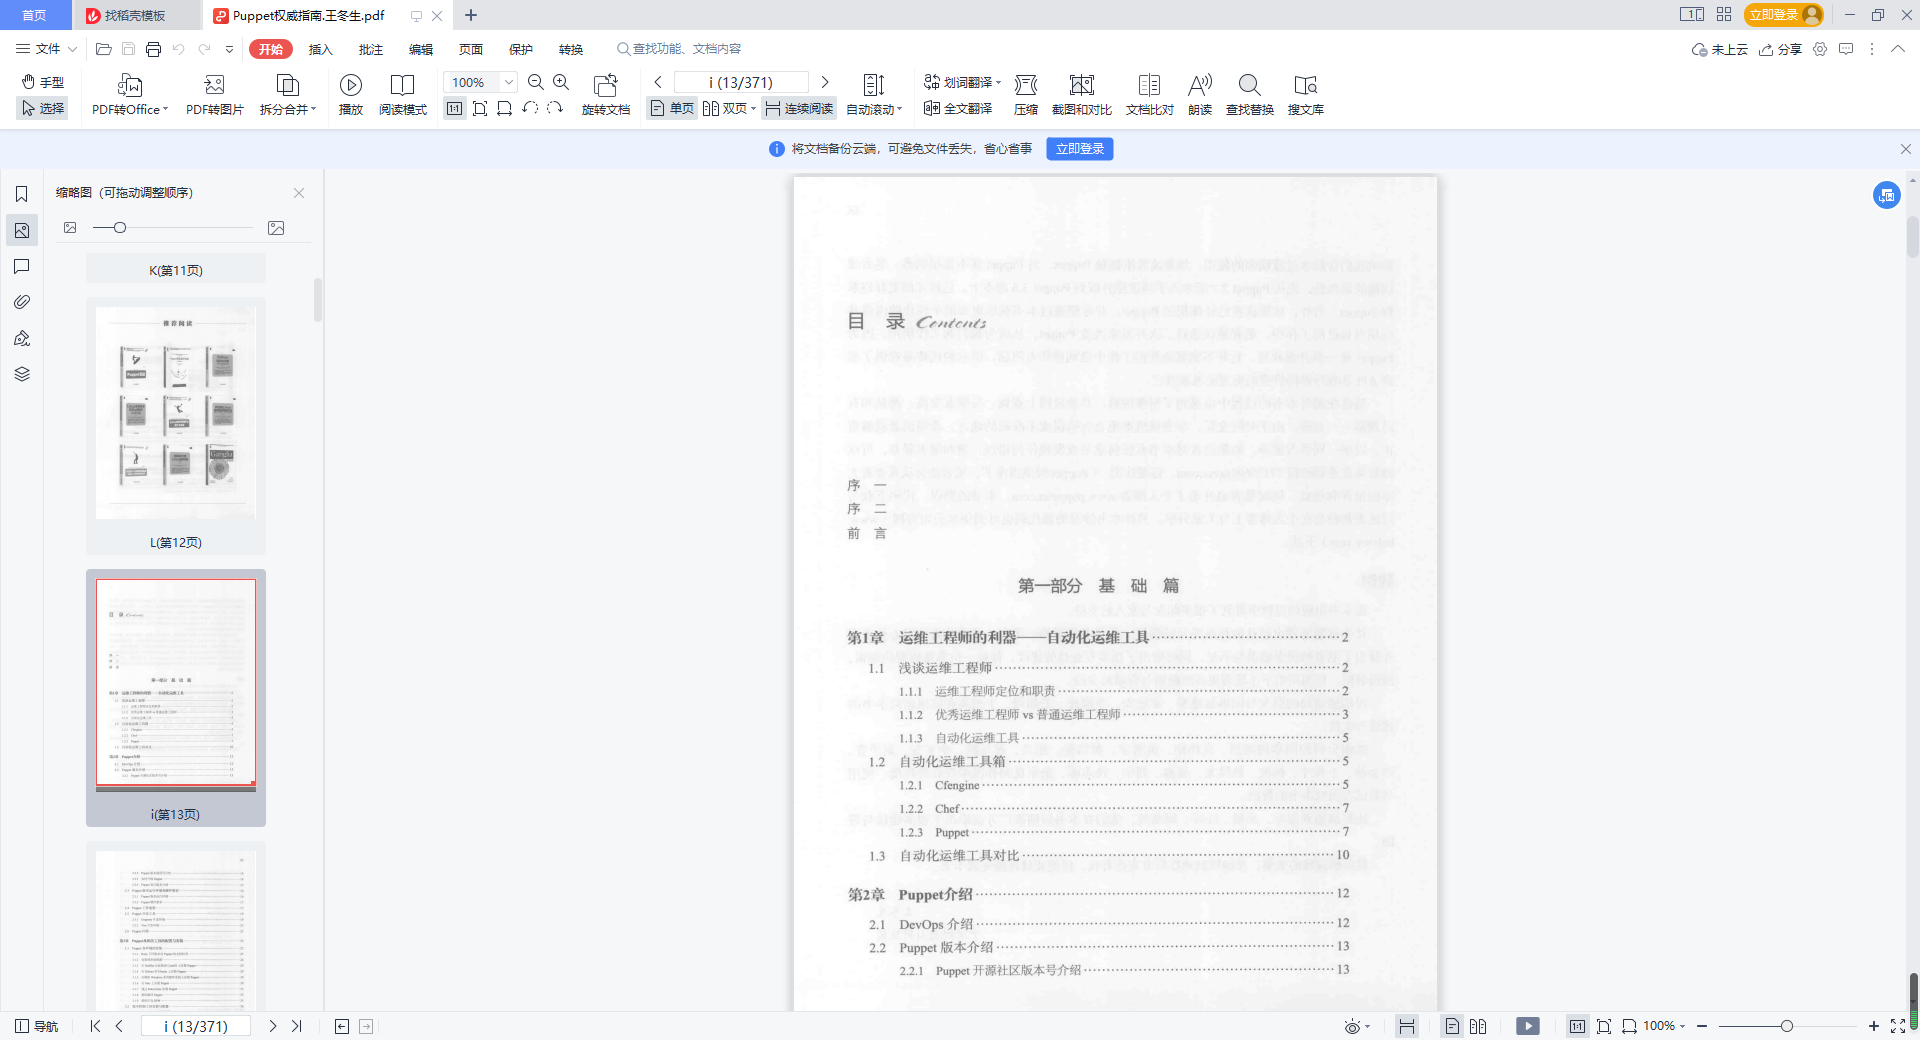Click the blue floating assistant button

[1887, 195]
